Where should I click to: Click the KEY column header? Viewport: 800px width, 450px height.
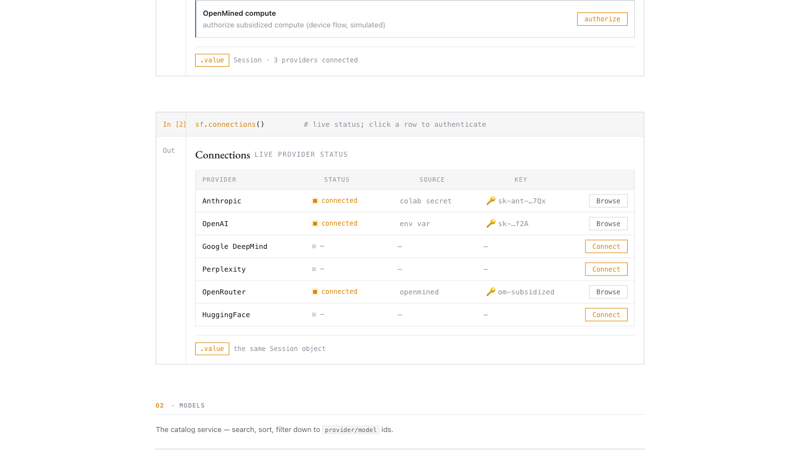(x=520, y=180)
